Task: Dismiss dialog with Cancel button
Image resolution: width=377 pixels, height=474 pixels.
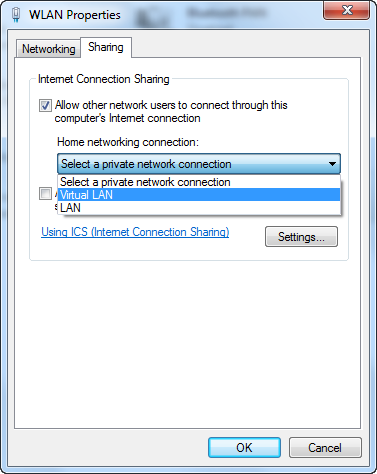Action: (x=325, y=448)
